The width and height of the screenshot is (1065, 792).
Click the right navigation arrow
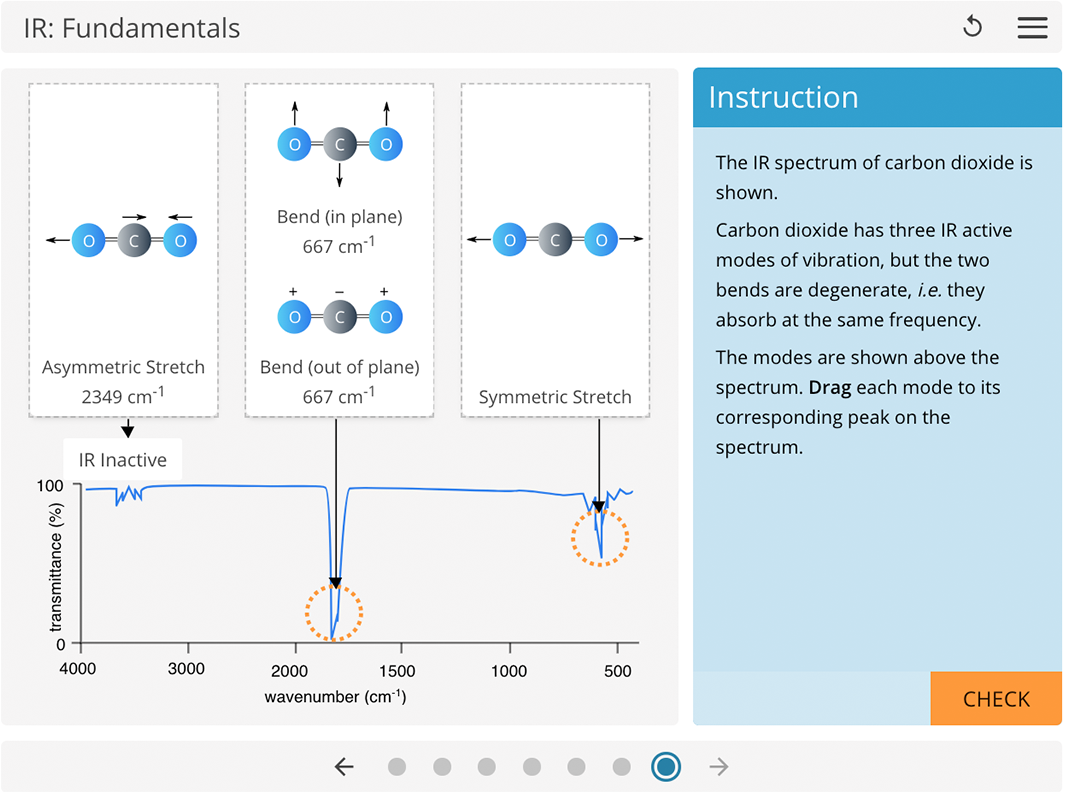tap(719, 766)
